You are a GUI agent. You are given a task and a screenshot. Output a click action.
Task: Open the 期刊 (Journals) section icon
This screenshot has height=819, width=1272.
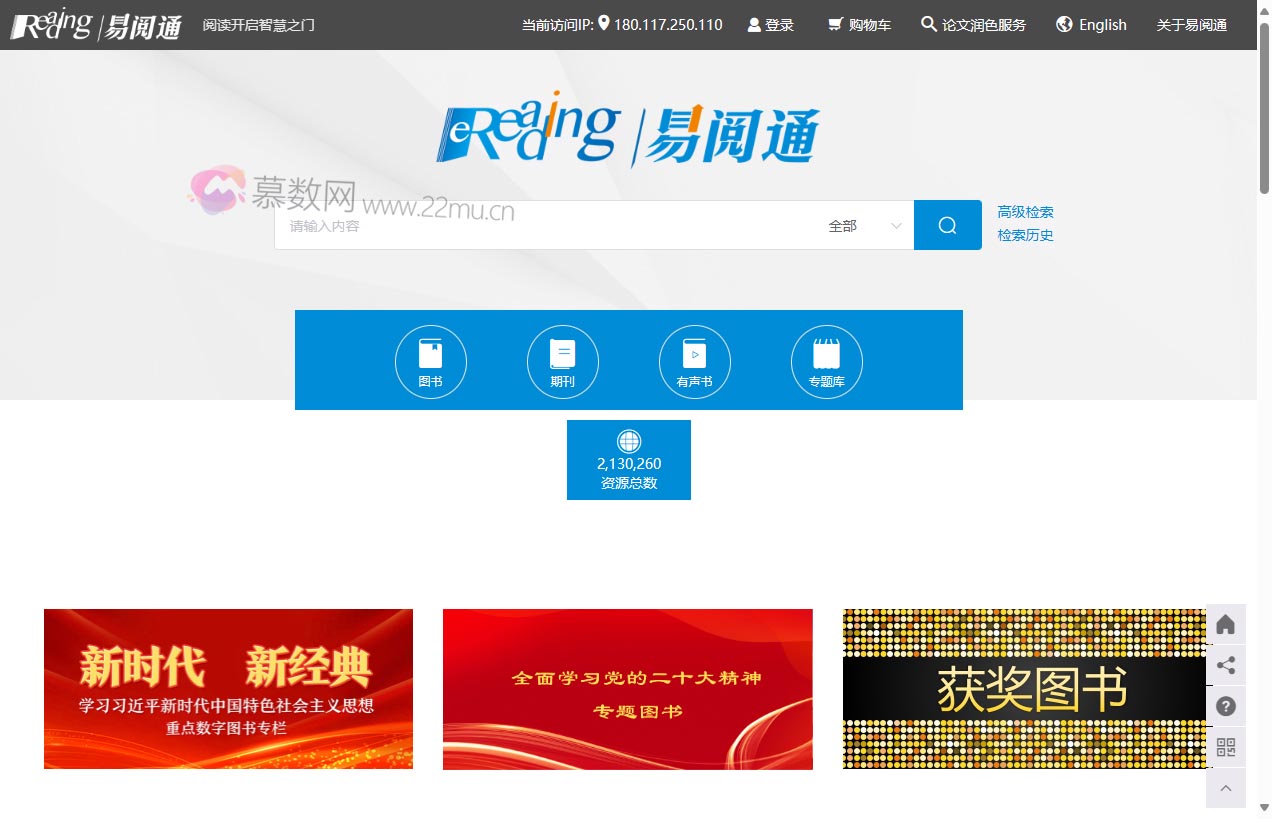tap(562, 361)
